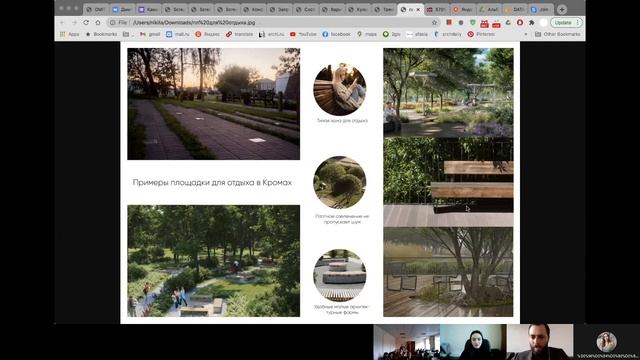Switch to the DAT tab with orange icon
Image resolution: width=640 pixels, height=360 pixels.
click(x=514, y=9)
